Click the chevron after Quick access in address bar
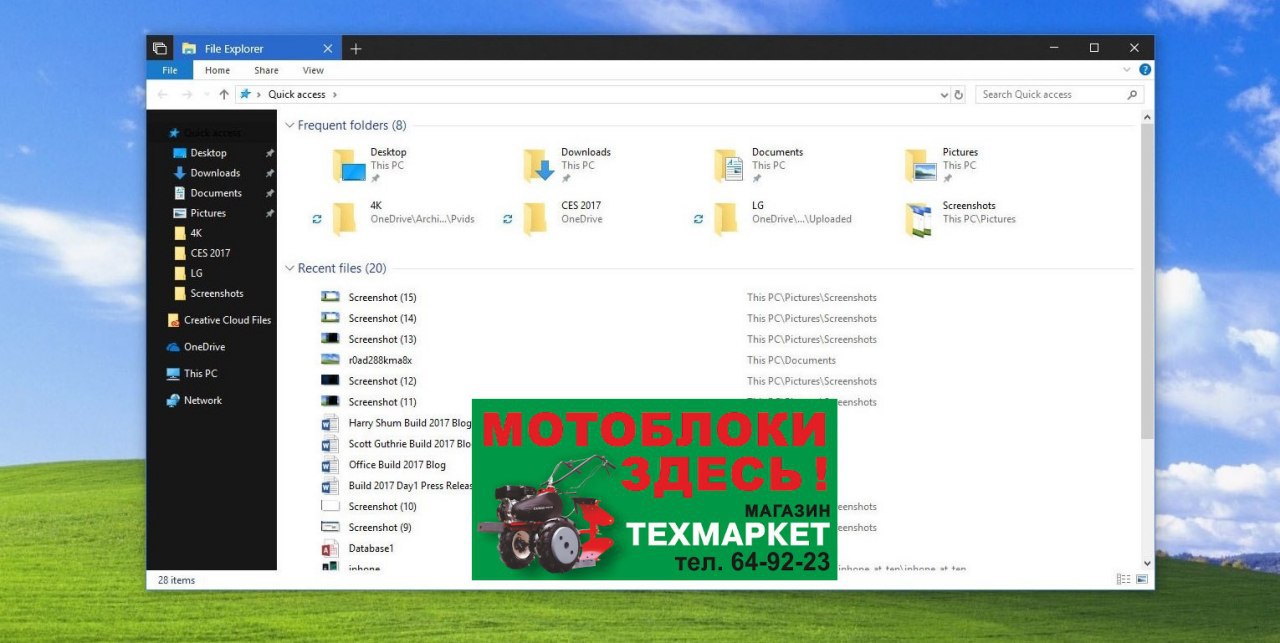Screen dimensions: 1280x643 pyautogui.click(x=335, y=94)
